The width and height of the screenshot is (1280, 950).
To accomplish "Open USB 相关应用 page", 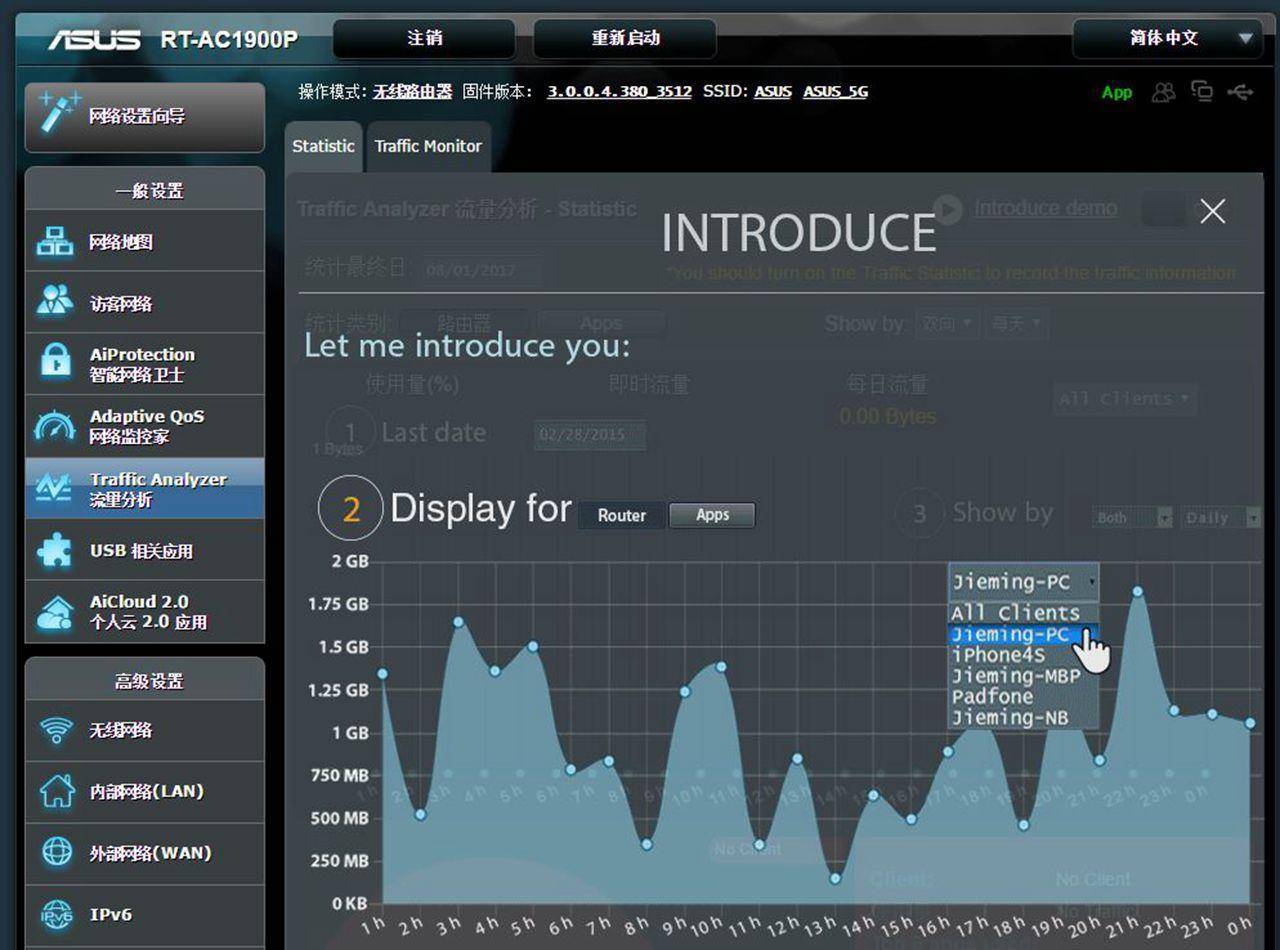I will pos(145,550).
